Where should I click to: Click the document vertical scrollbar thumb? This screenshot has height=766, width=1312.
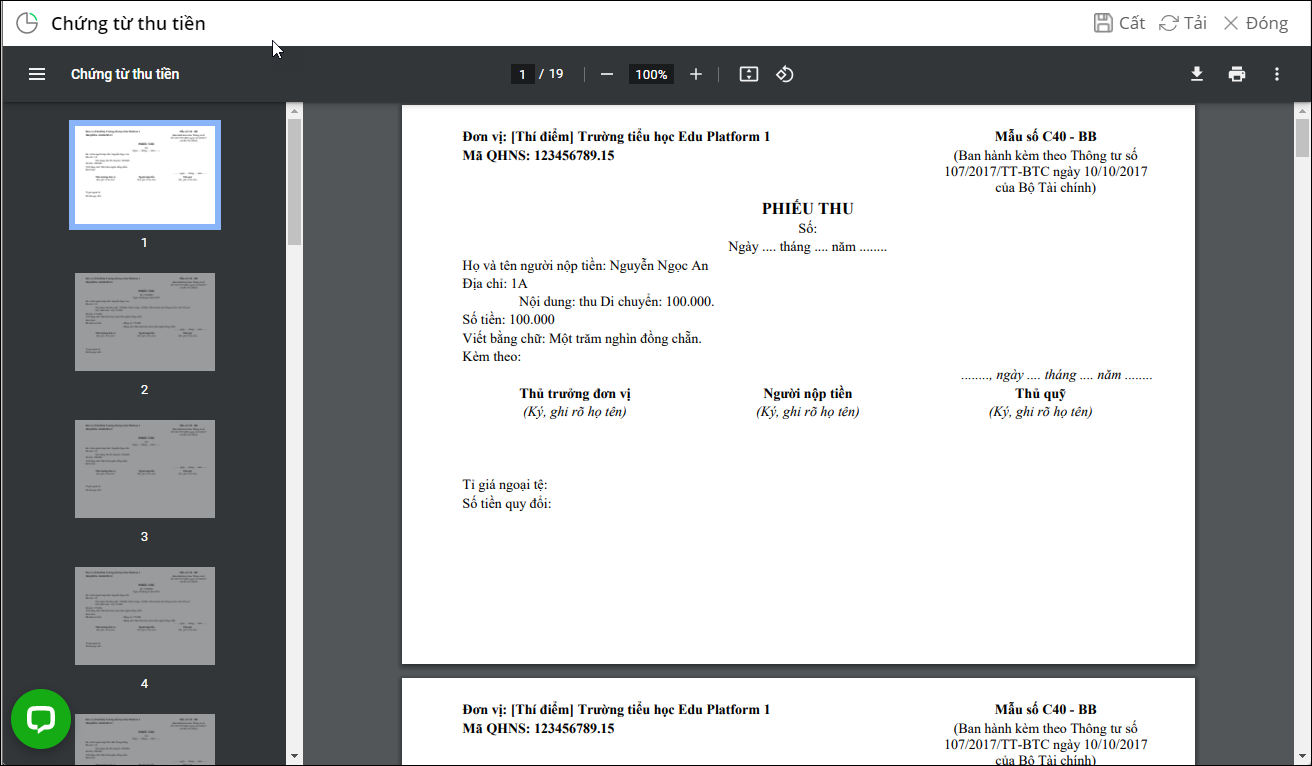click(x=1302, y=137)
